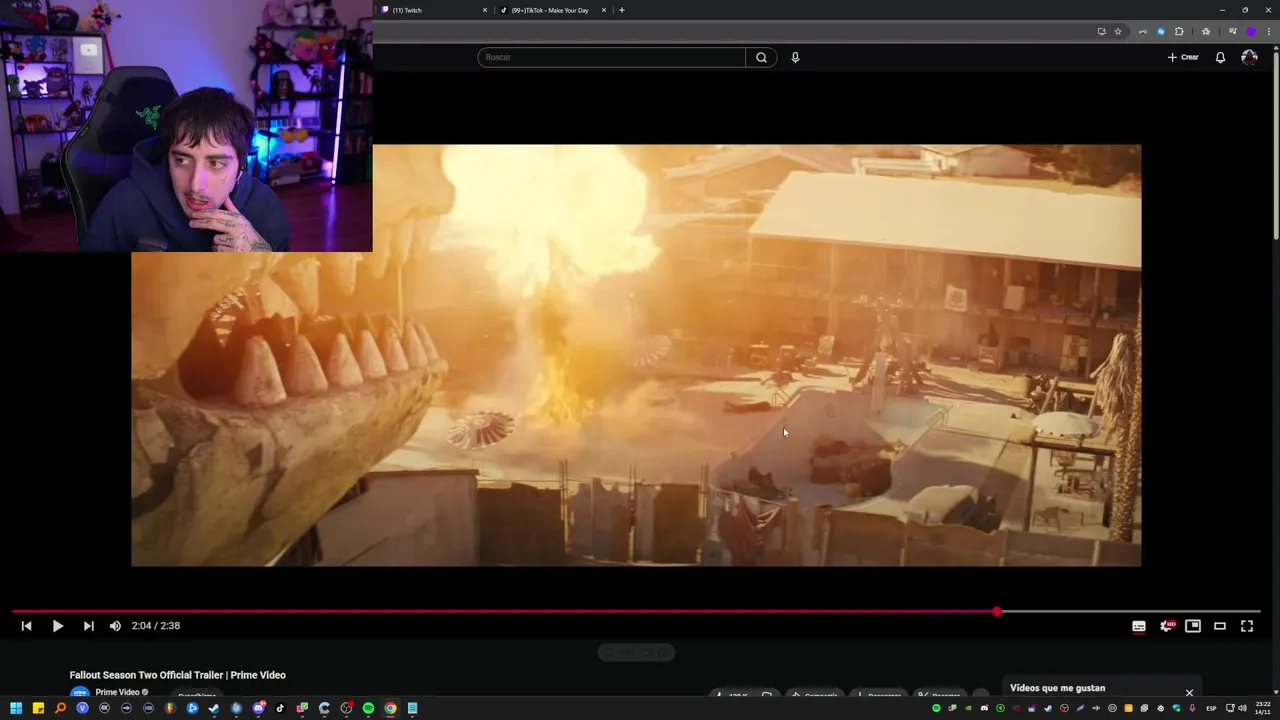Open the notifications bell
Viewport: 1280px width, 720px height.
click(1220, 57)
